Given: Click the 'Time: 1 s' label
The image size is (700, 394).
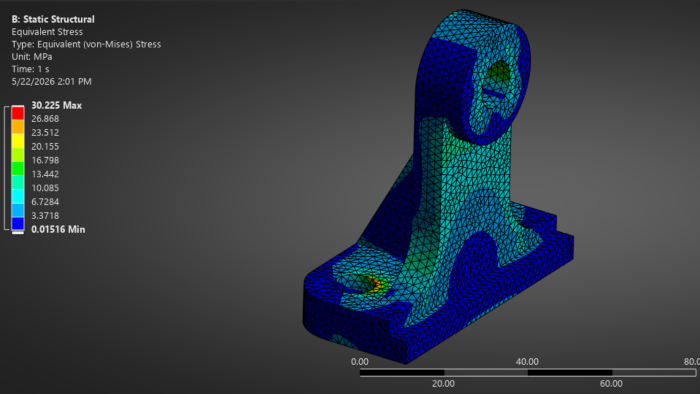Looking at the screenshot, I should (x=30, y=69).
